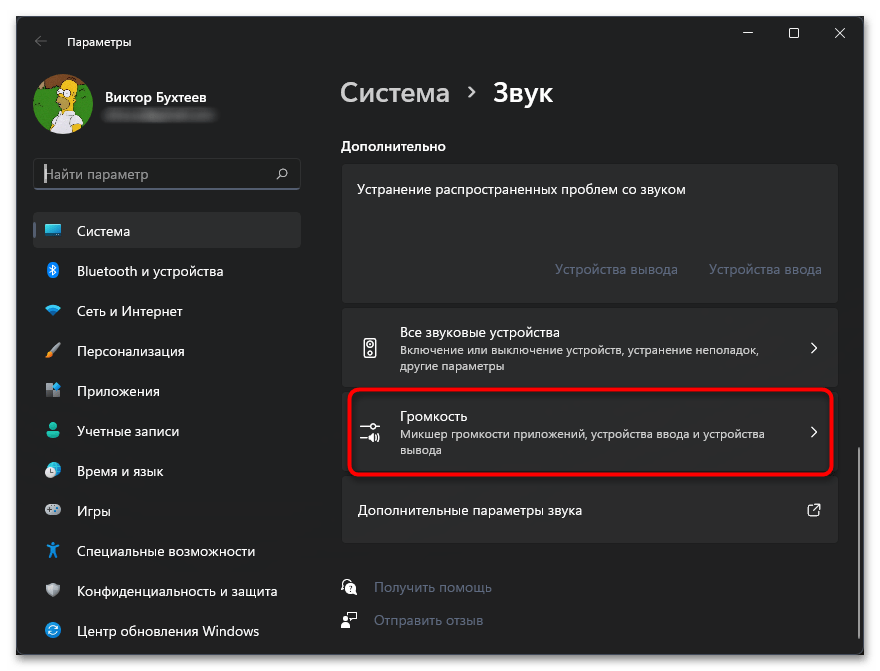Click the Игры controller icon
This screenshot has height=671, width=880.
54,511
